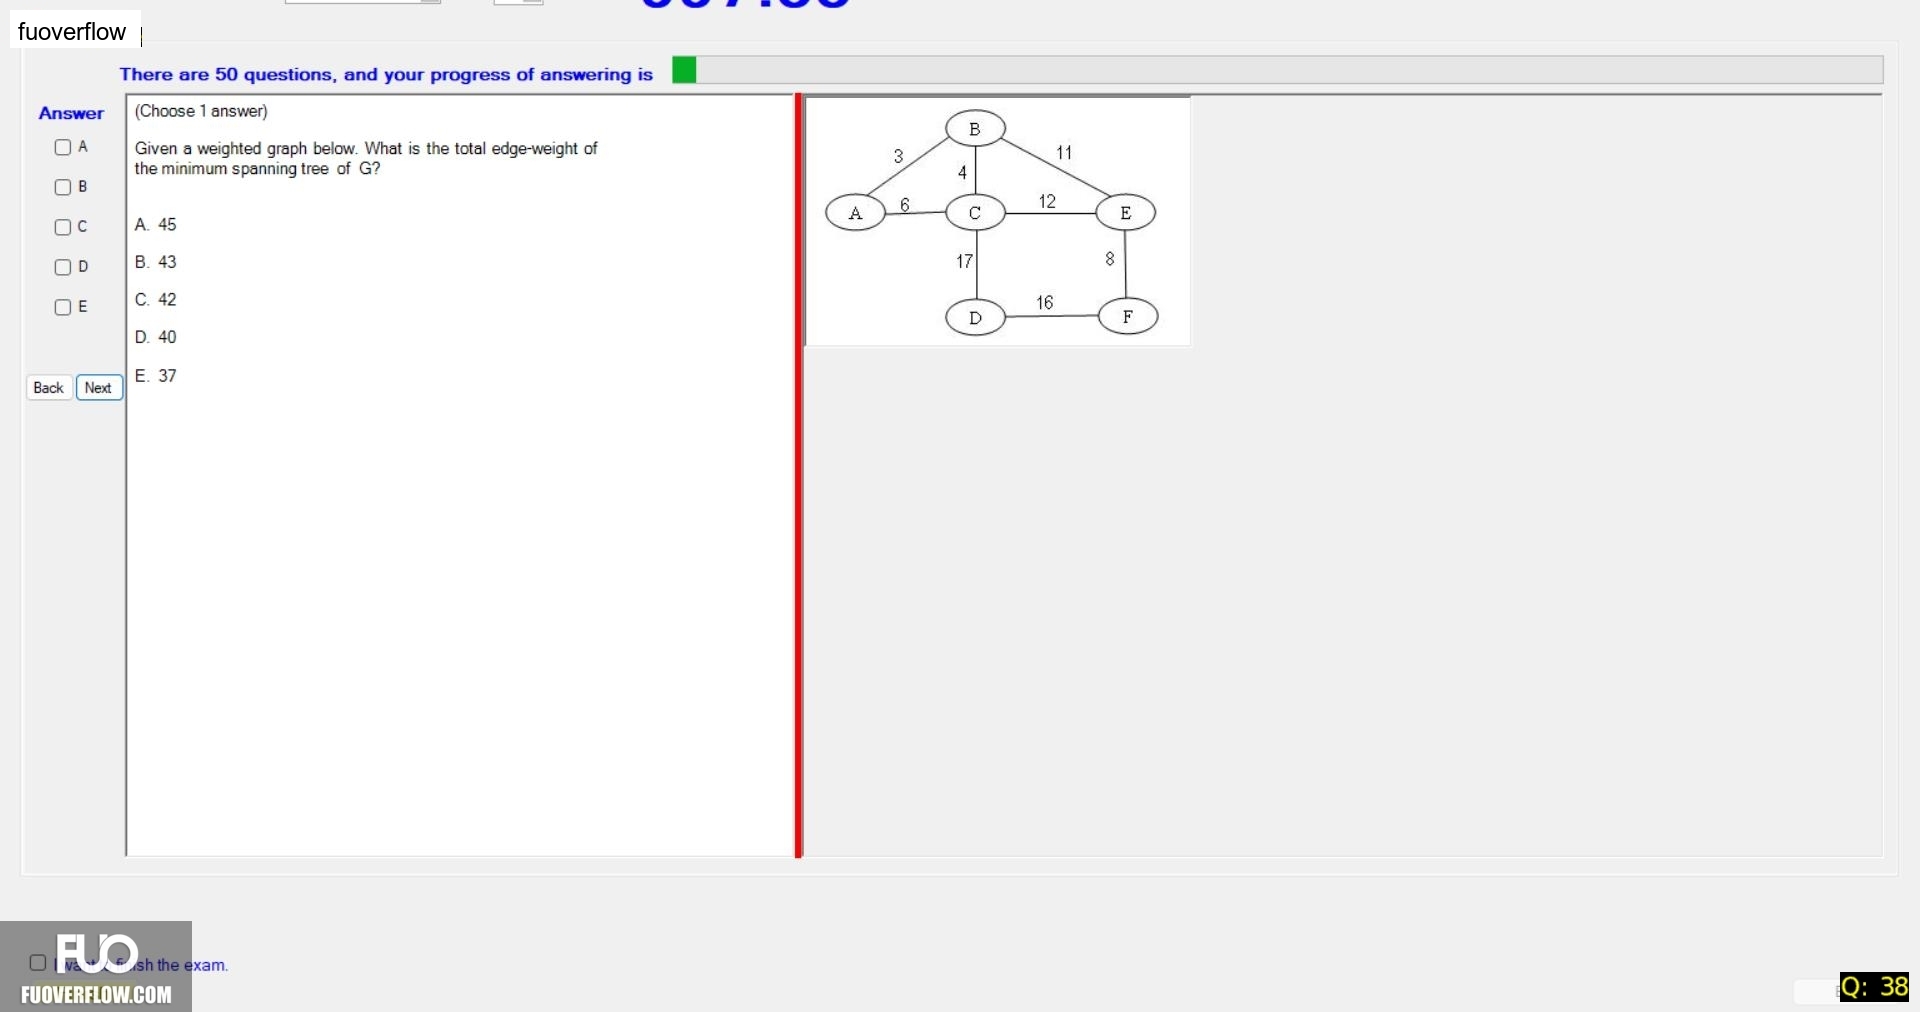Image resolution: width=1920 pixels, height=1012 pixels.
Task: Click node C in the graph
Action: point(975,213)
